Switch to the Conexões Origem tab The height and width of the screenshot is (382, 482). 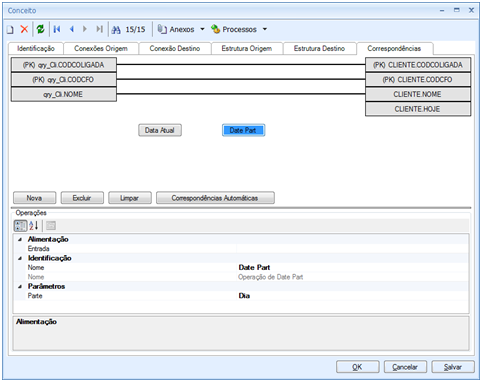pyautogui.click(x=101, y=49)
